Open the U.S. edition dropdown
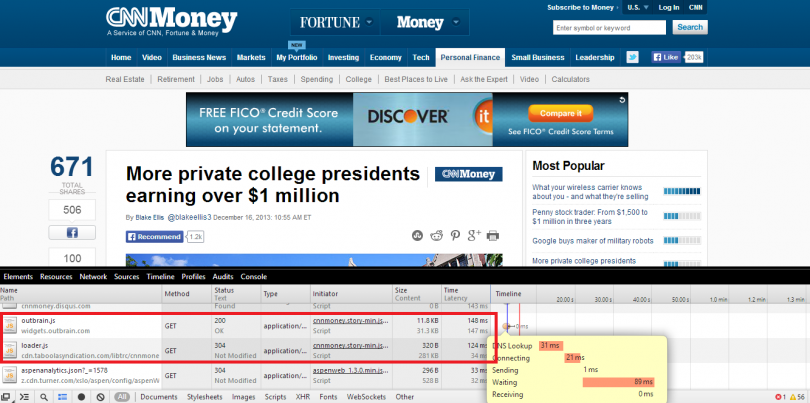Screen dimensions: 810x403 (x=638, y=7)
